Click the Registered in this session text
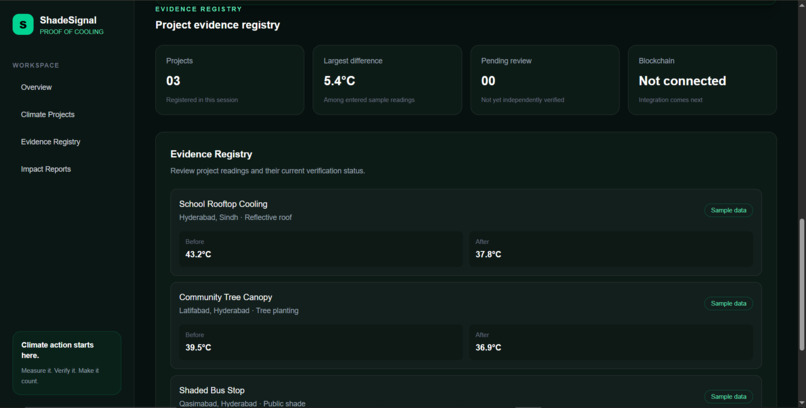Image resolution: width=806 pixels, height=408 pixels. click(x=202, y=100)
